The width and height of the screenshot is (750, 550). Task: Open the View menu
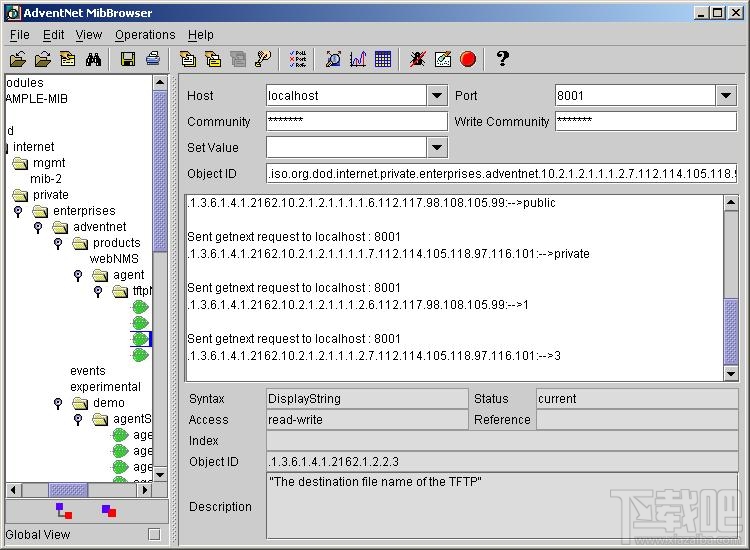(x=89, y=35)
